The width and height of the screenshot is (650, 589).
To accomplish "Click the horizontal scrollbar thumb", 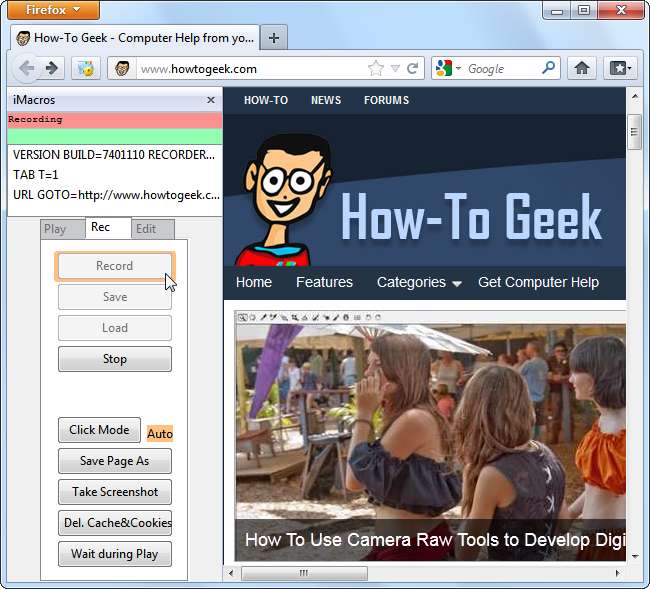I will coord(304,573).
